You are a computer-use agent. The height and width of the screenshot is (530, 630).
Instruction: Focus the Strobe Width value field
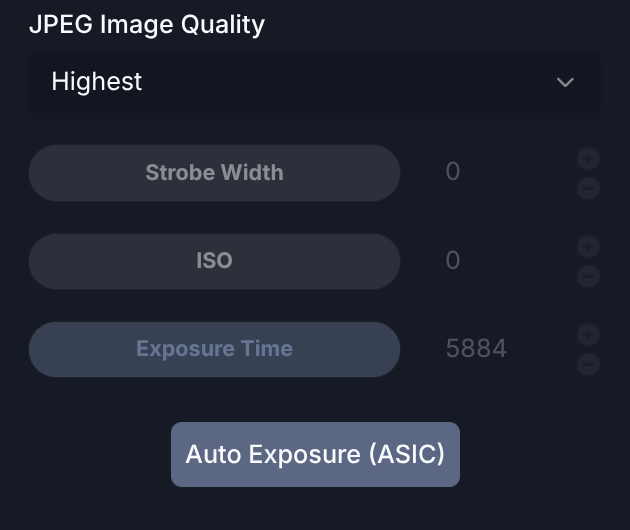494,172
